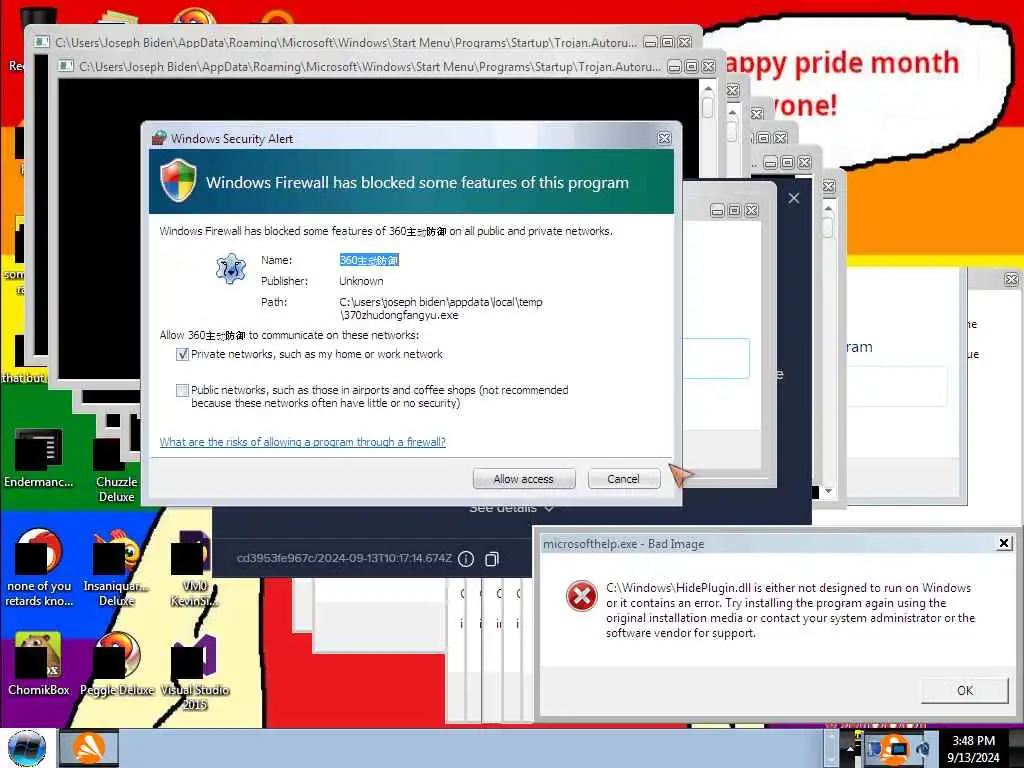The height and width of the screenshot is (768, 1024).
Task: Click the Windows Security Alert title icon
Action: click(x=159, y=138)
